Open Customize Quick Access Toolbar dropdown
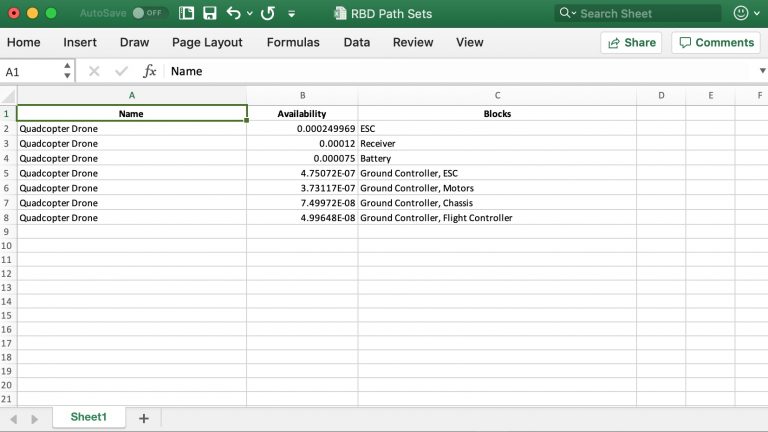 [x=291, y=14]
